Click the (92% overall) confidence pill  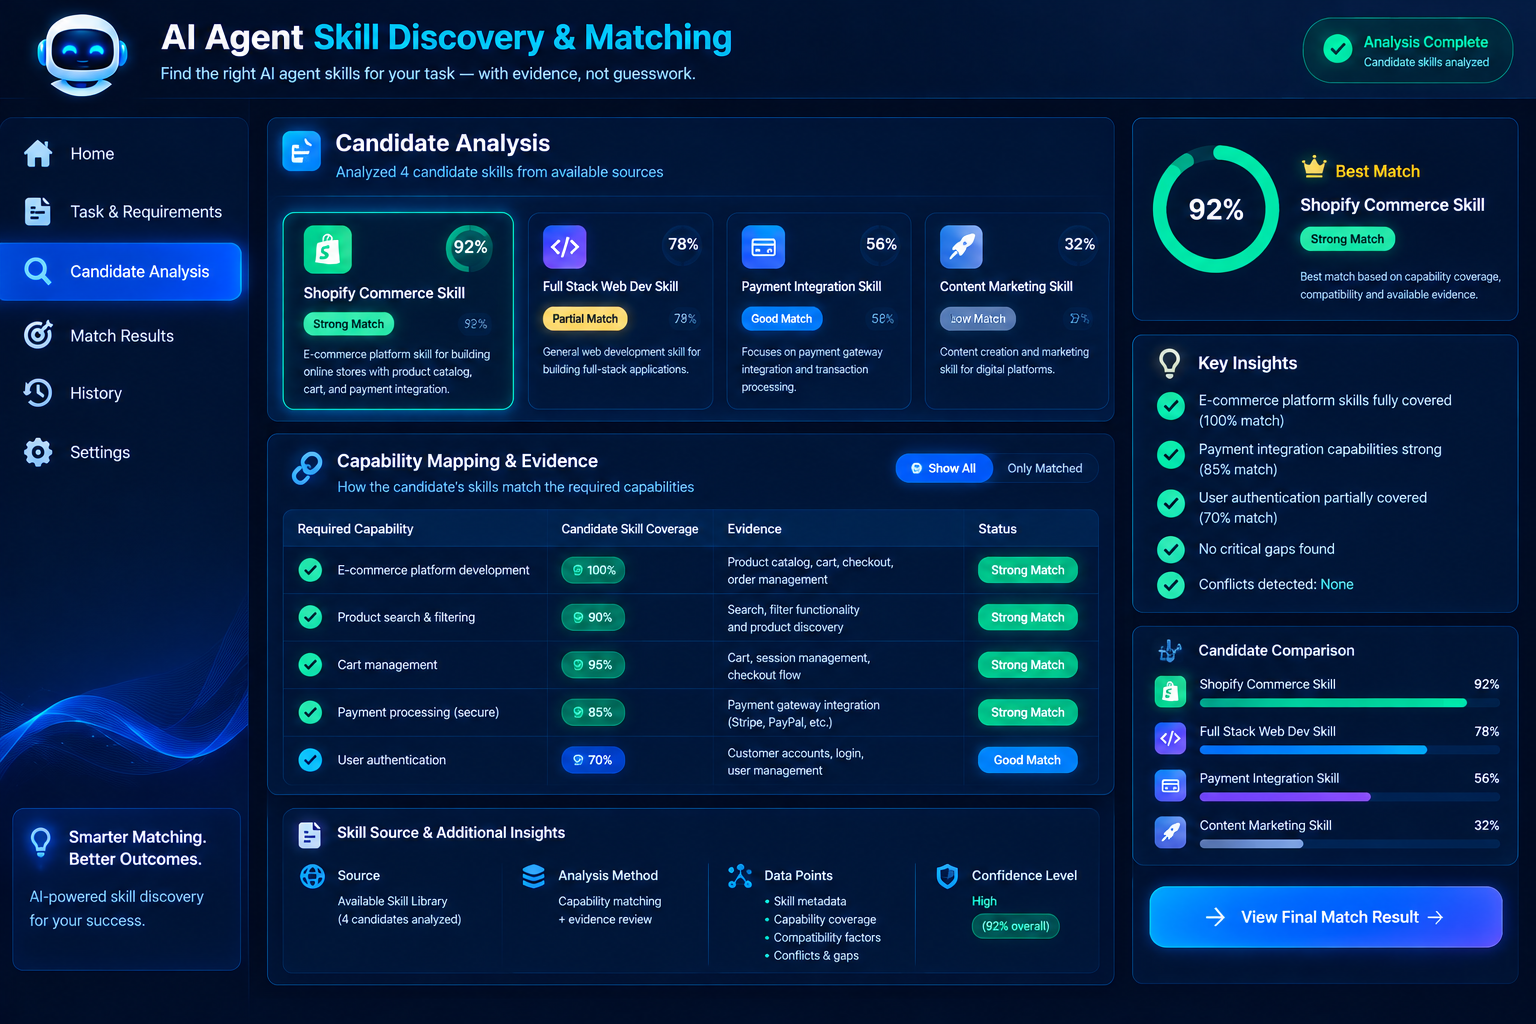pos(1015,926)
